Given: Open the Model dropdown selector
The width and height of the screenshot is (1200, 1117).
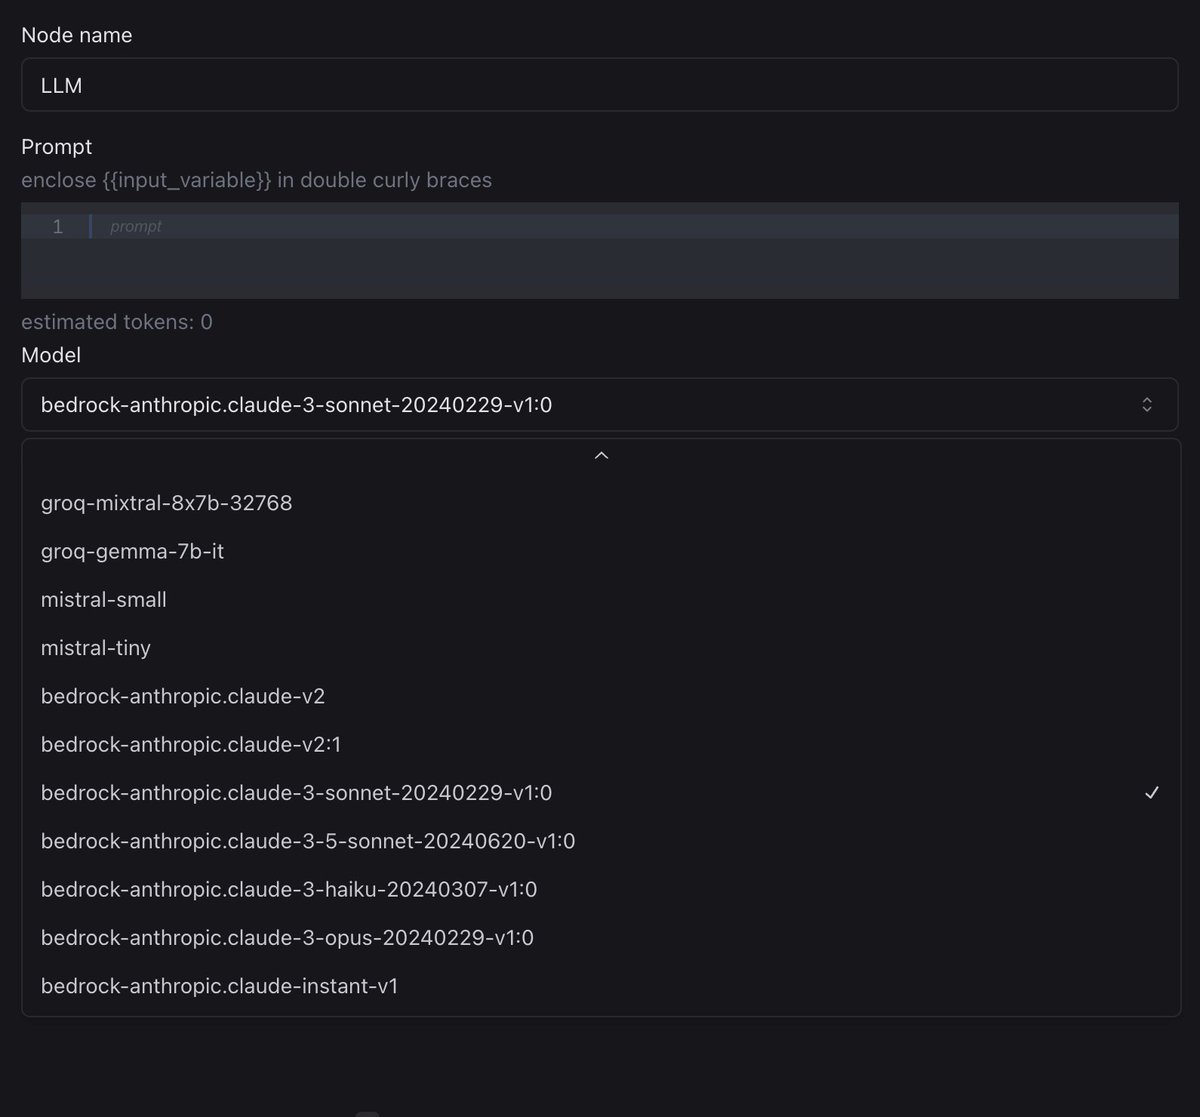Looking at the screenshot, I should [x=599, y=405].
